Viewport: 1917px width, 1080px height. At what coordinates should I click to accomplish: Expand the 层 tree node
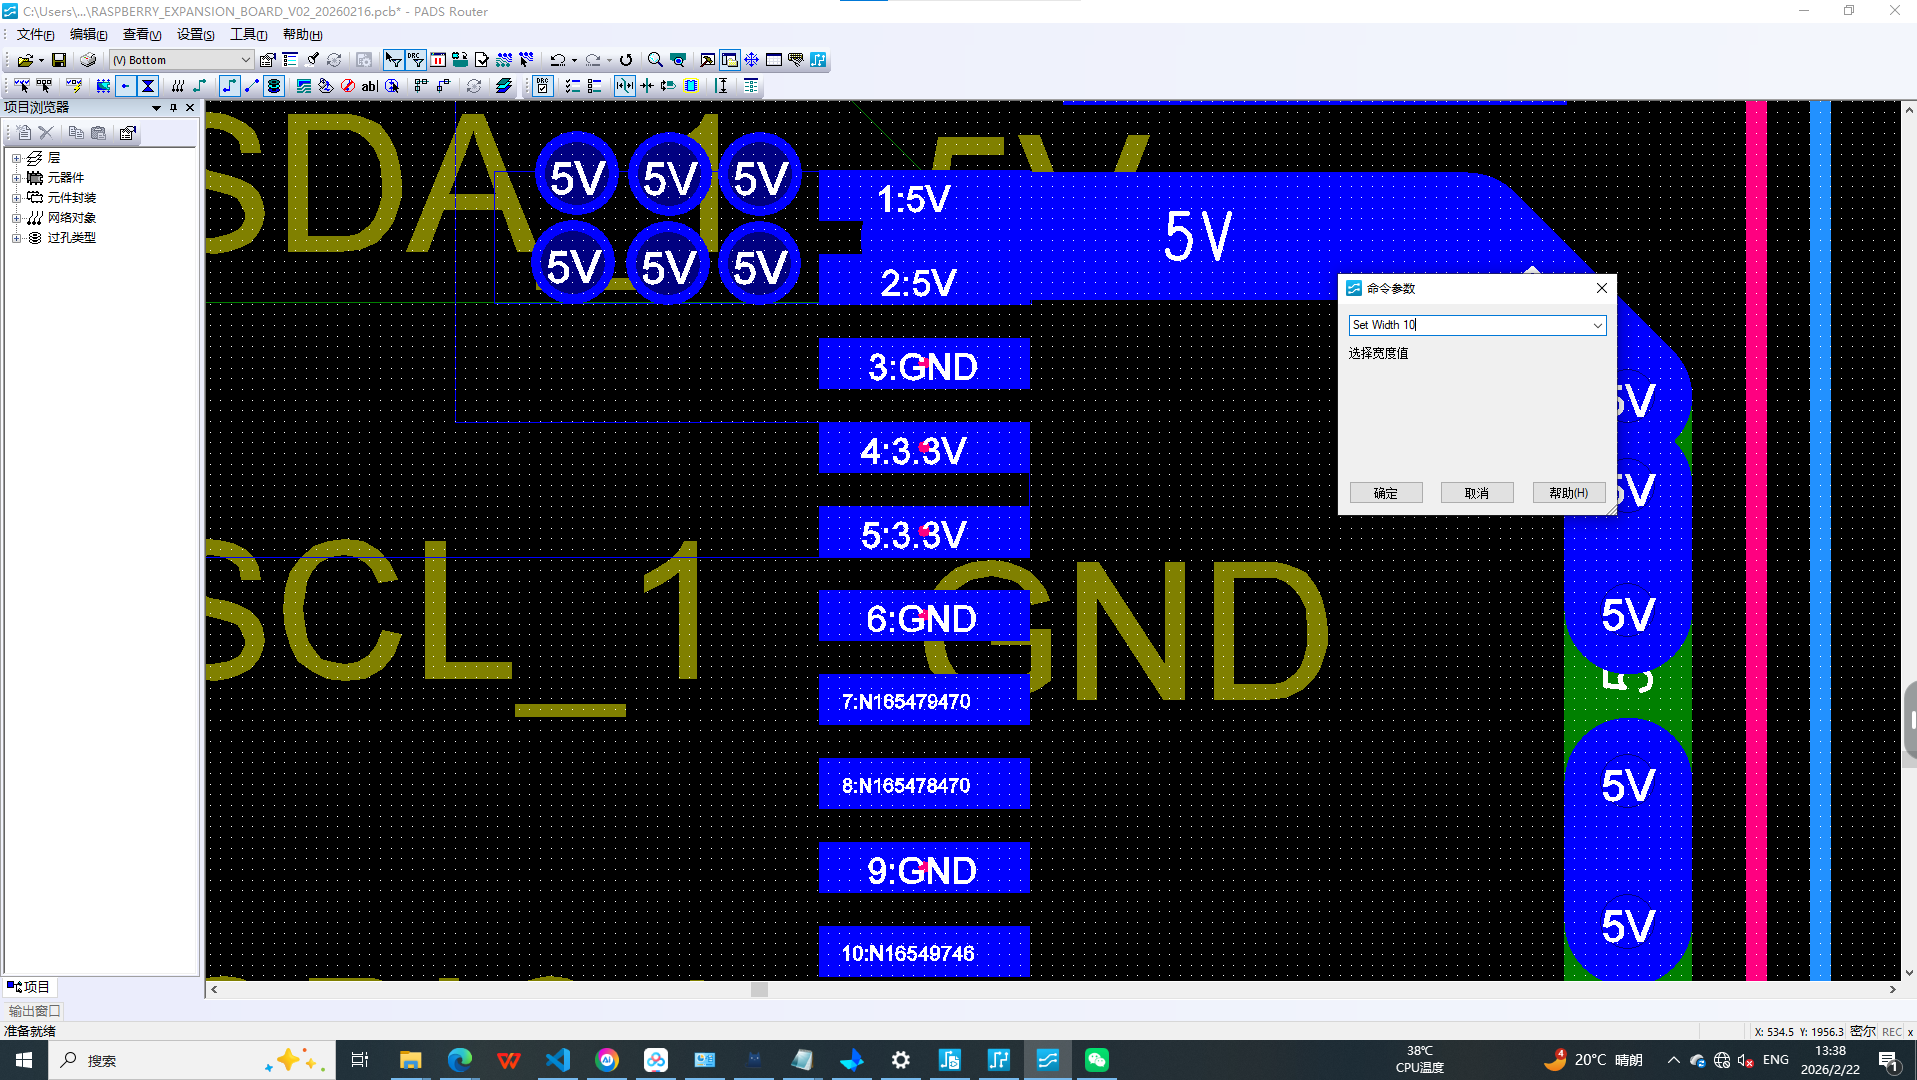tap(17, 158)
